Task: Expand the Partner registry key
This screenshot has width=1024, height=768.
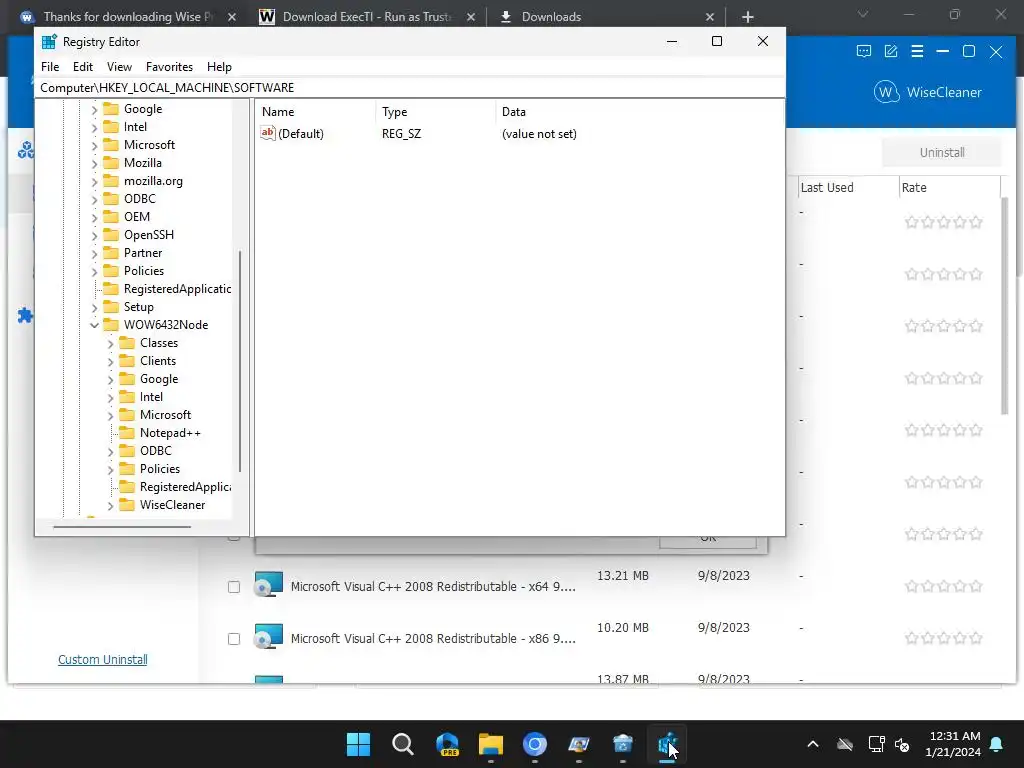Action: (x=95, y=253)
